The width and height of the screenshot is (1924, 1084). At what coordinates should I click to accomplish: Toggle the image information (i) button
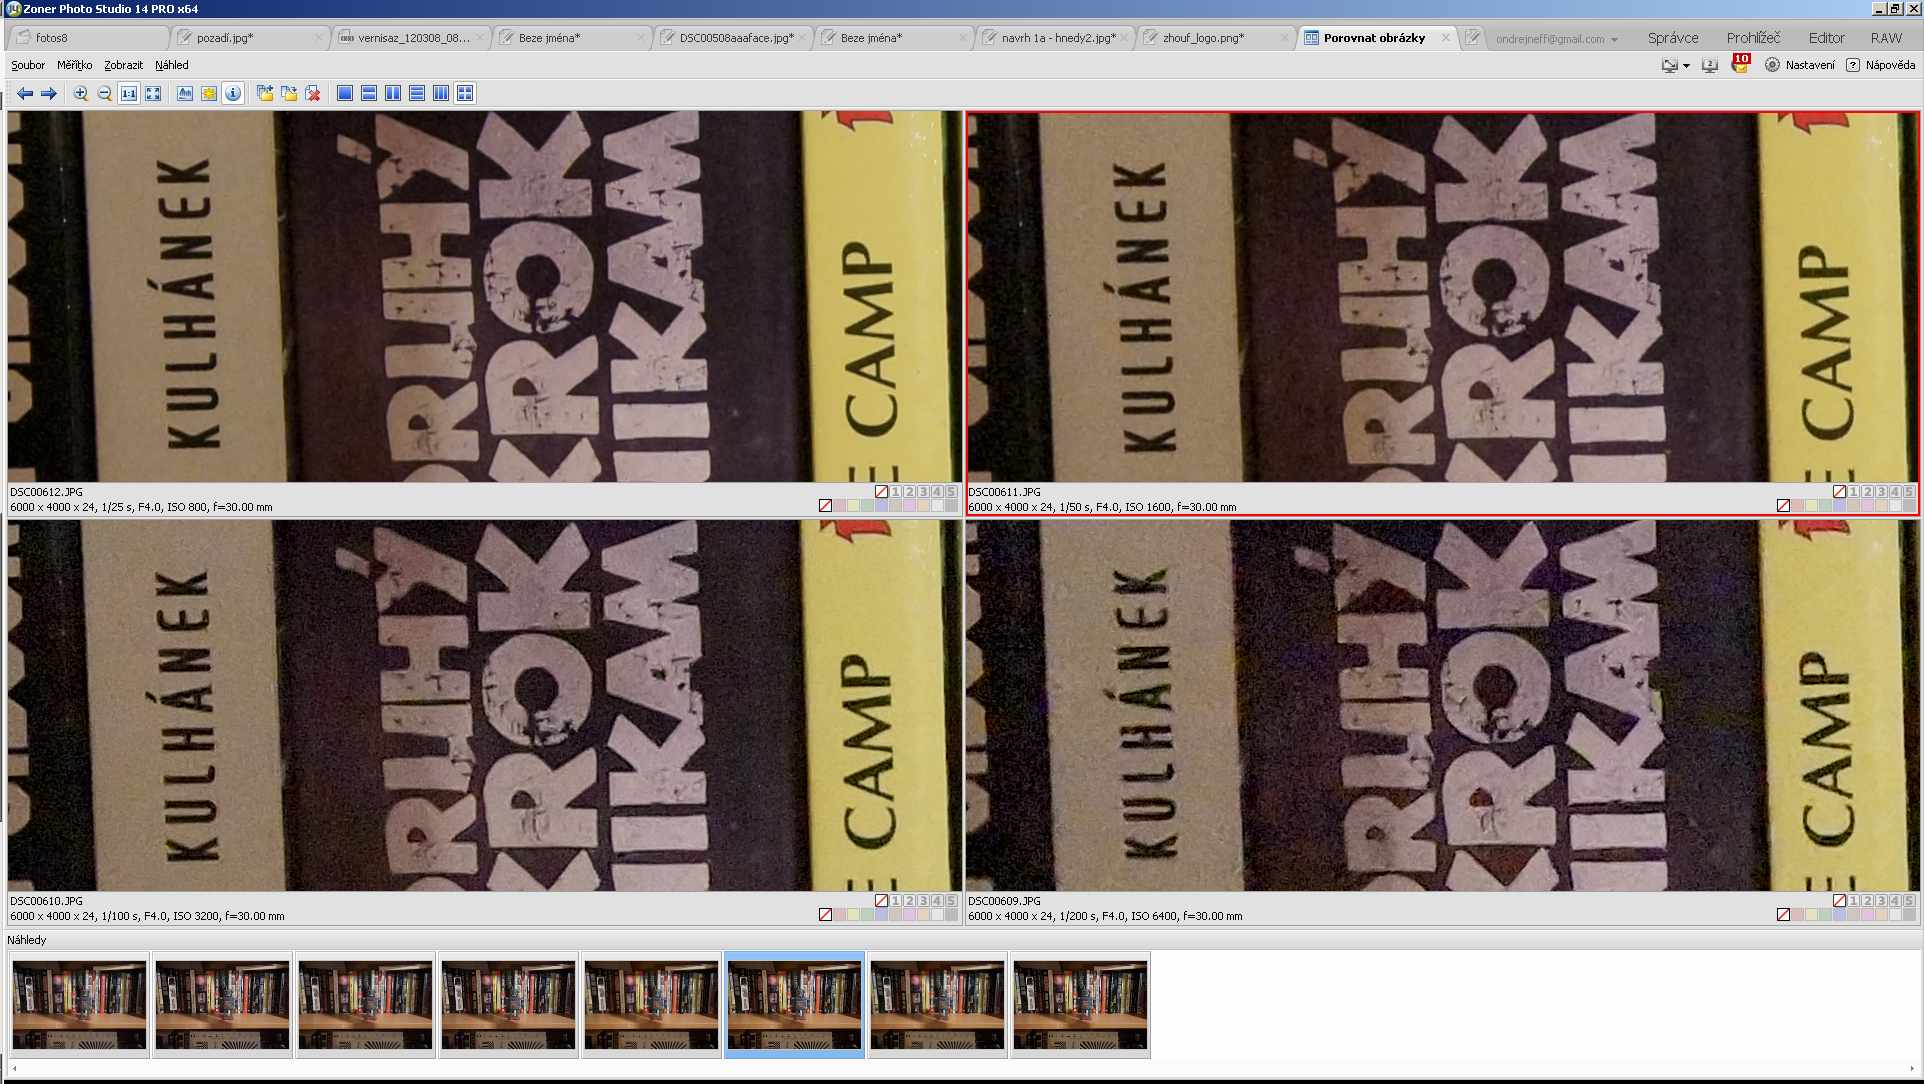pyautogui.click(x=233, y=93)
